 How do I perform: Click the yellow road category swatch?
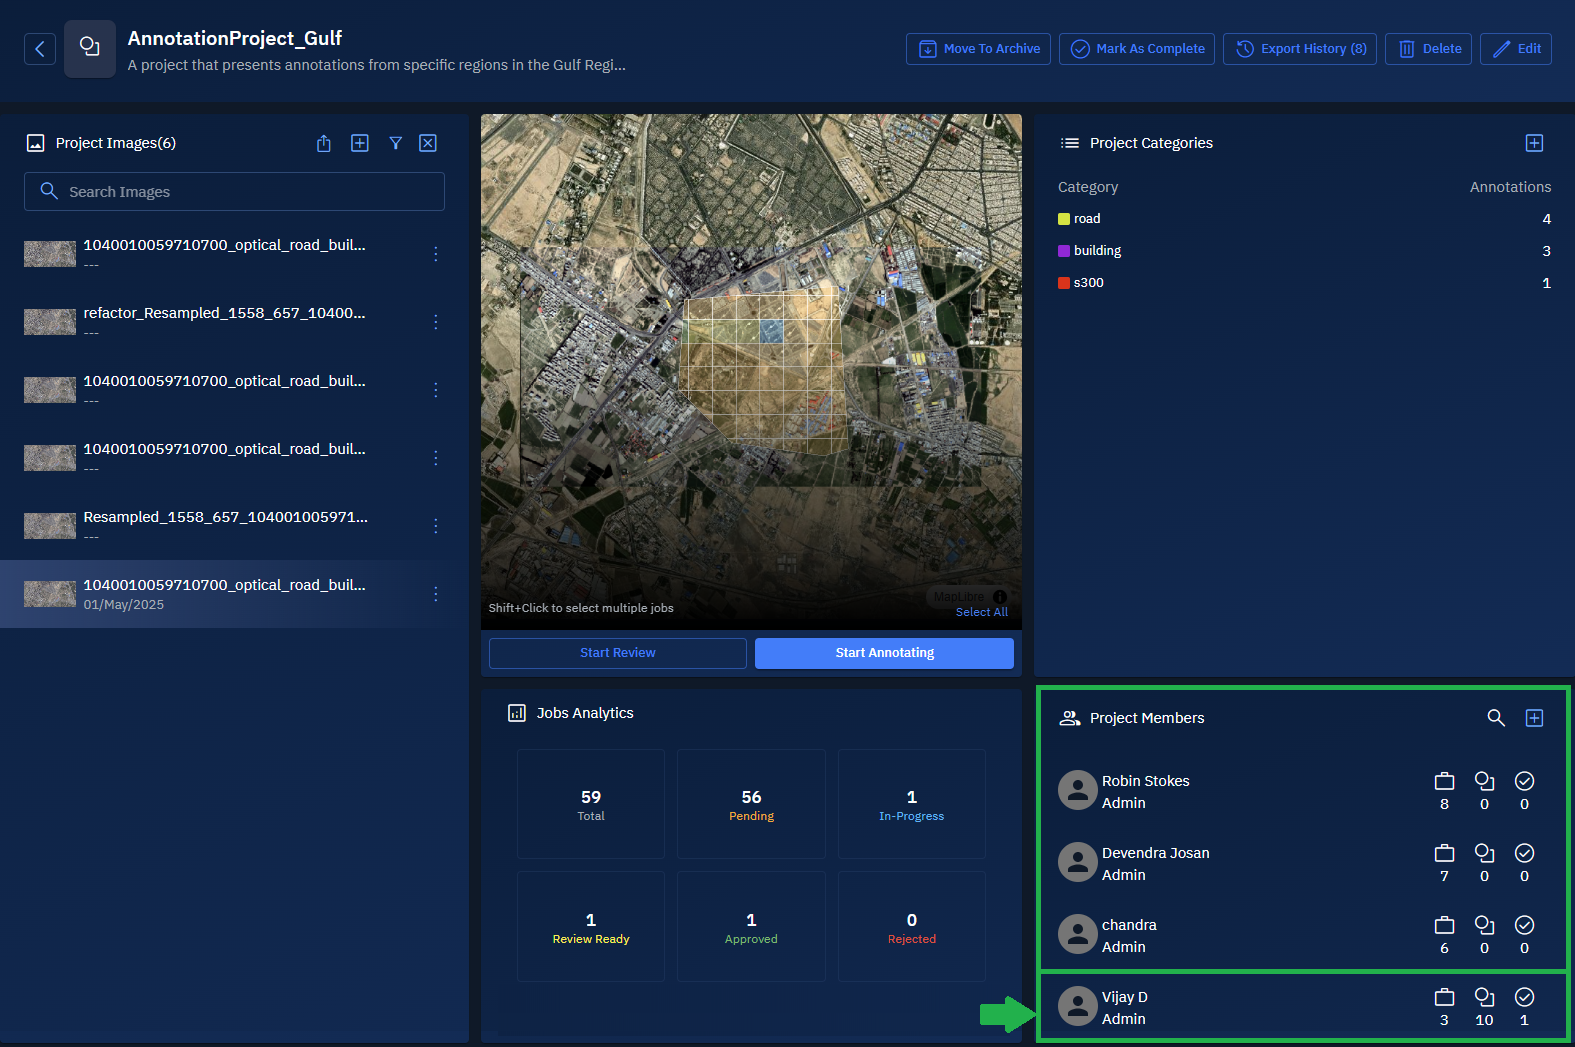1064,219
